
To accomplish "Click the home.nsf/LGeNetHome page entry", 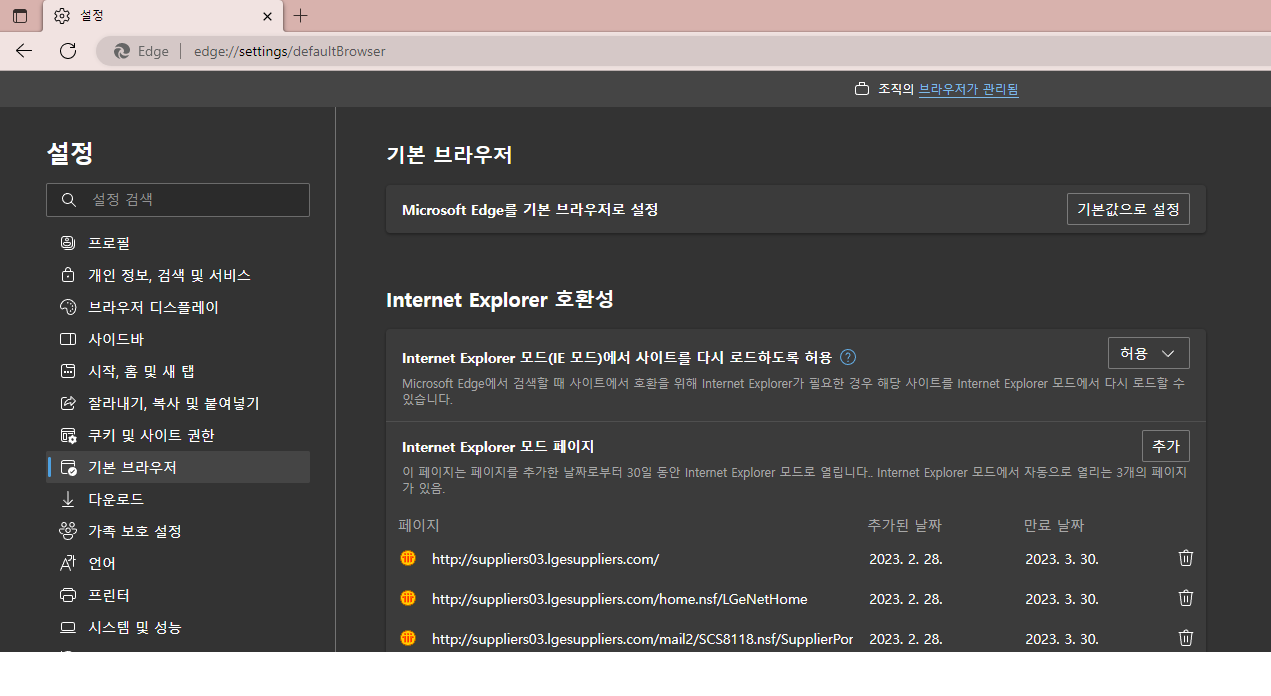I will (x=619, y=599).
